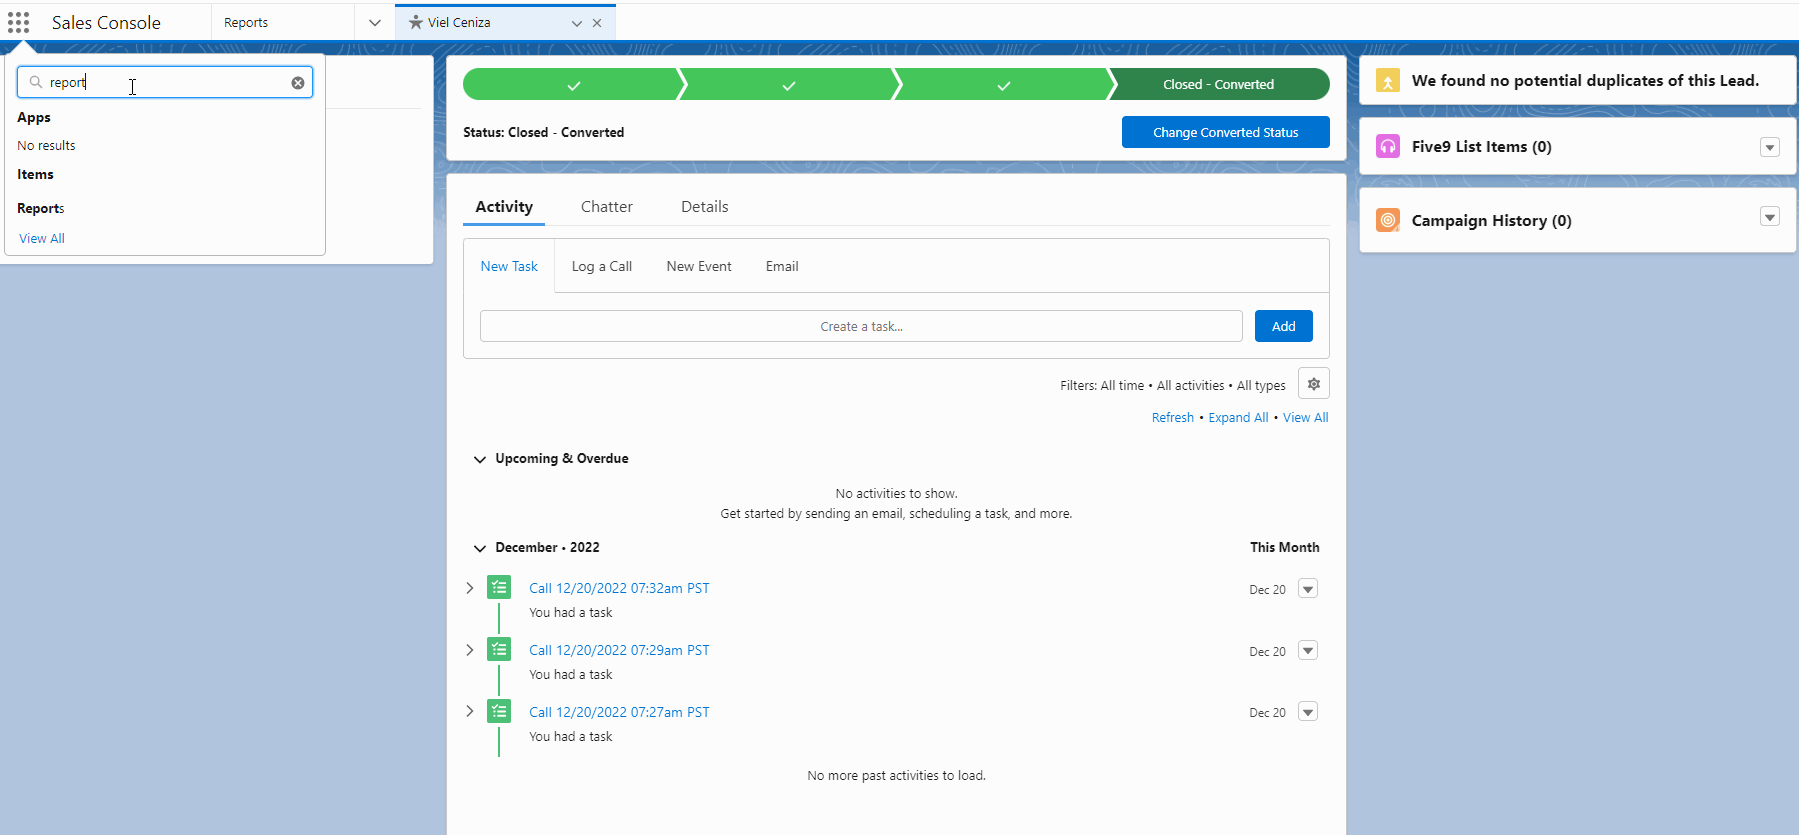Select the second completed path stage
The image size is (1799, 835).
coord(788,85)
